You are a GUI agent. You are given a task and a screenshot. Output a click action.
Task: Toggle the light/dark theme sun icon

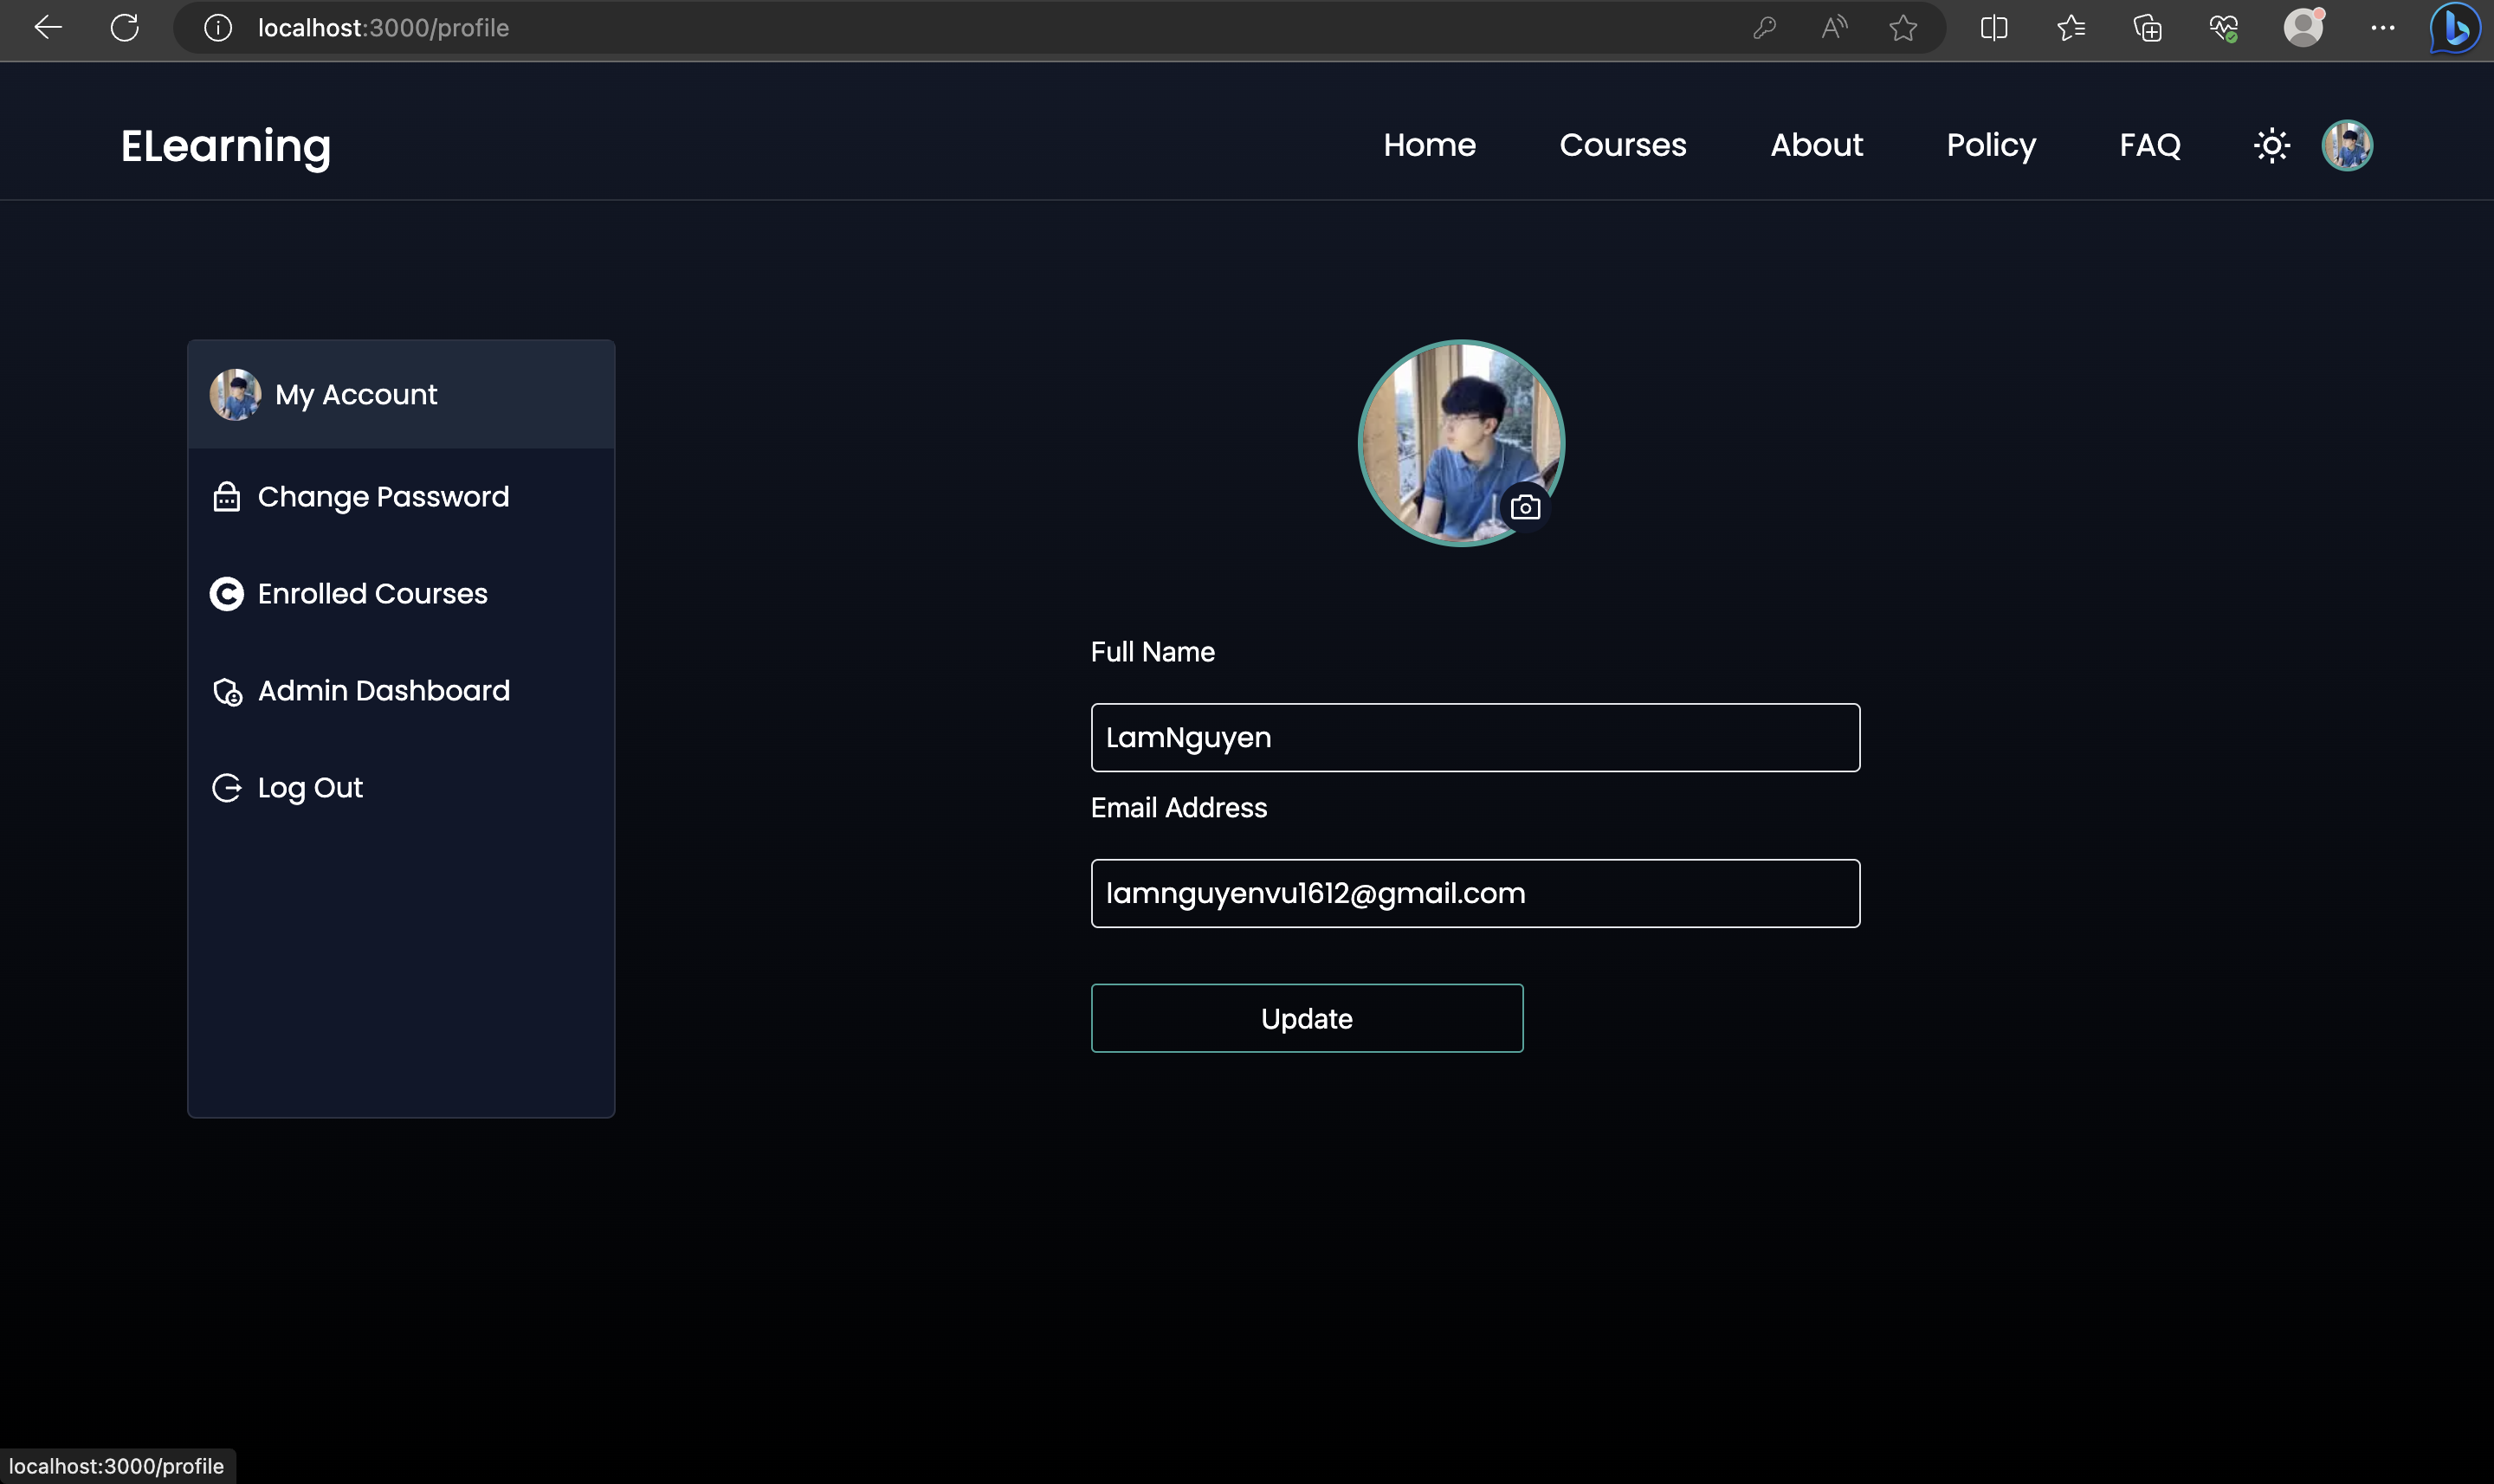point(2271,145)
